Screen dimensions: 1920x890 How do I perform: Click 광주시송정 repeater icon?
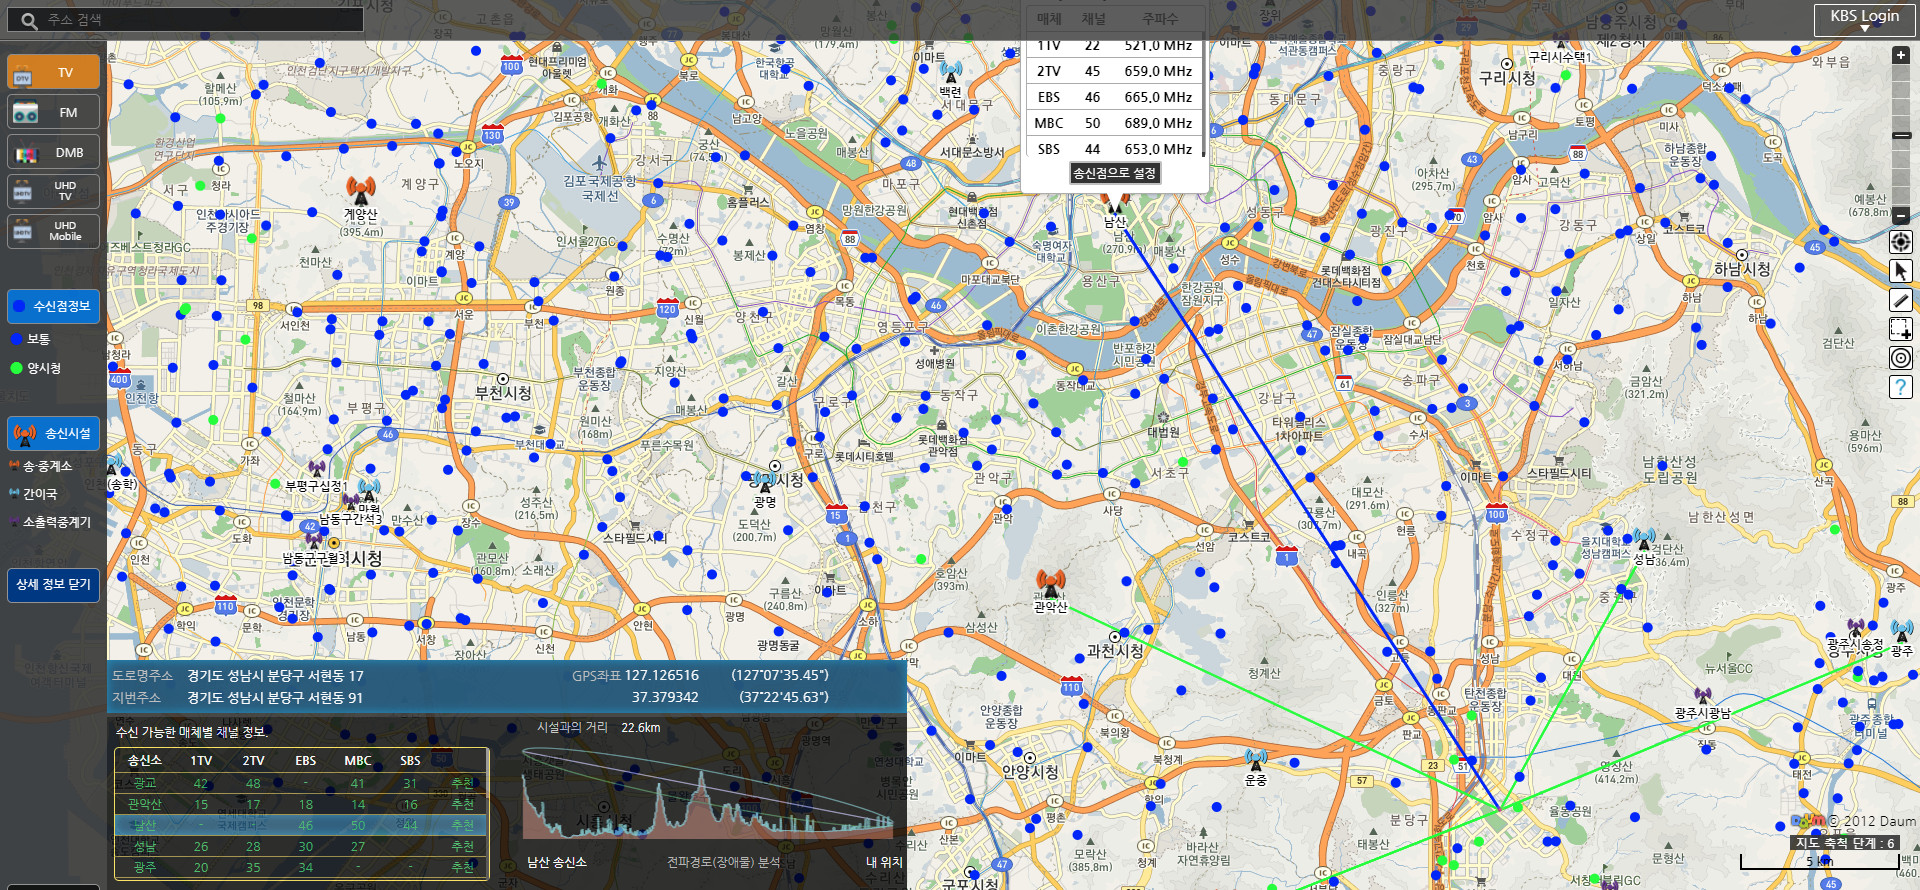click(1855, 628)
